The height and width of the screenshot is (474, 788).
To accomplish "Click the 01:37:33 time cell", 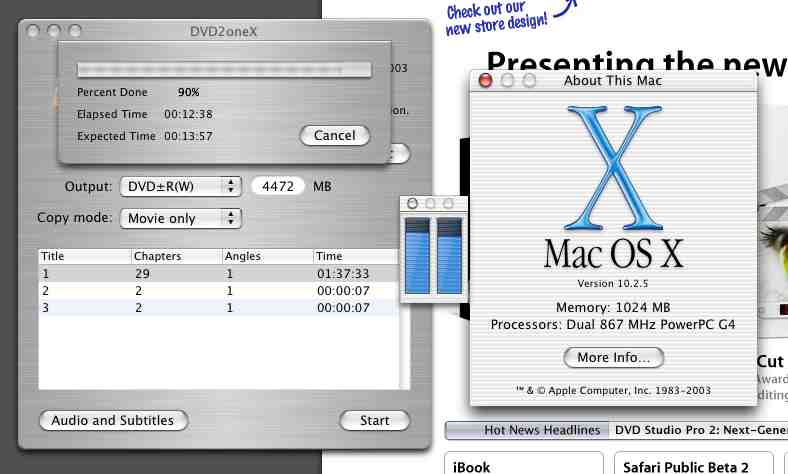I will 343,274.
